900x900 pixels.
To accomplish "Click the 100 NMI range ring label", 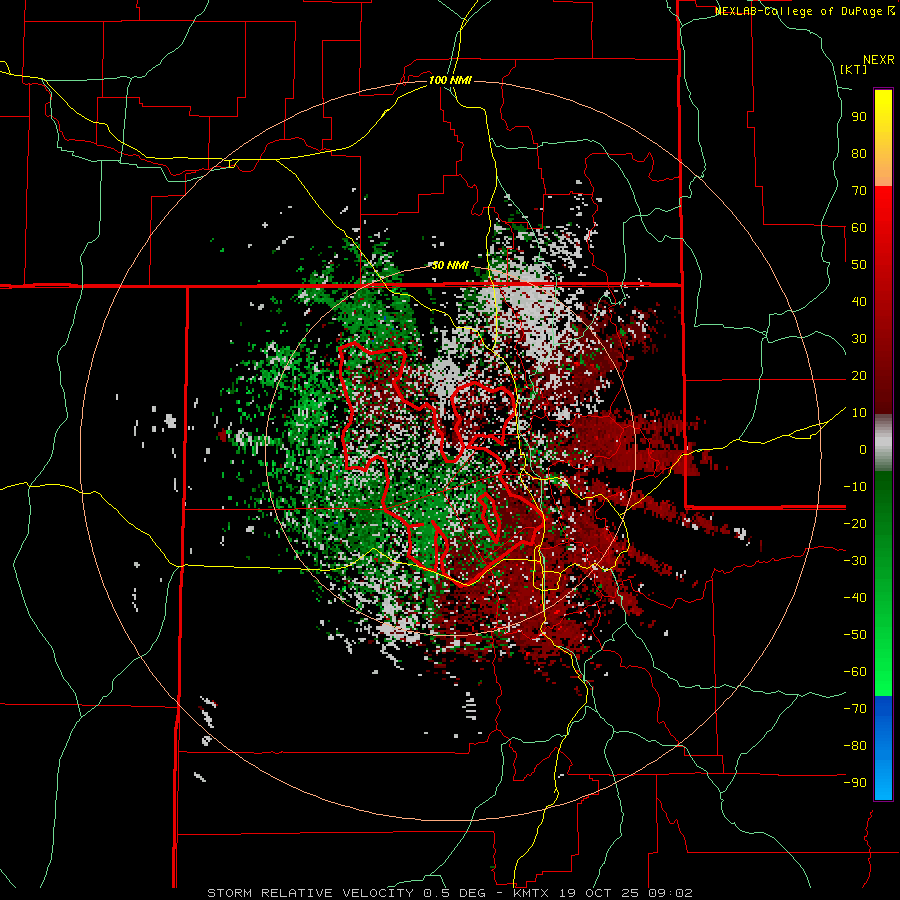I will pyautogui.click(x=450, y=80).
